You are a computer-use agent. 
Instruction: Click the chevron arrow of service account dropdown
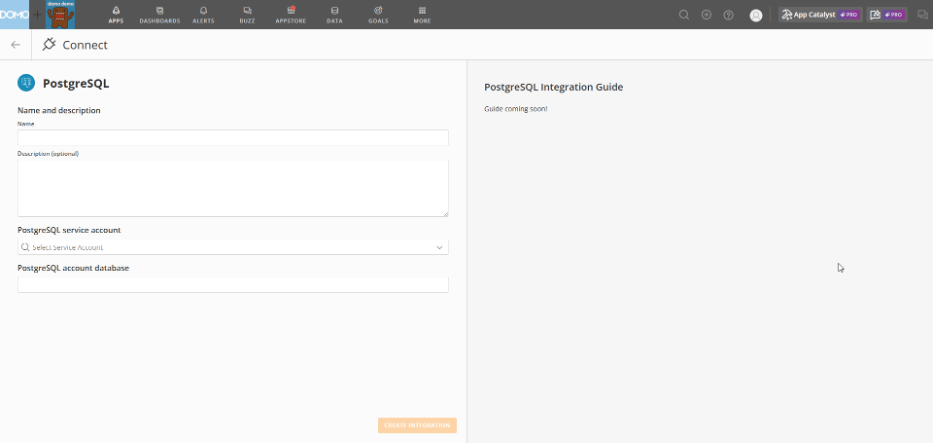440,247
